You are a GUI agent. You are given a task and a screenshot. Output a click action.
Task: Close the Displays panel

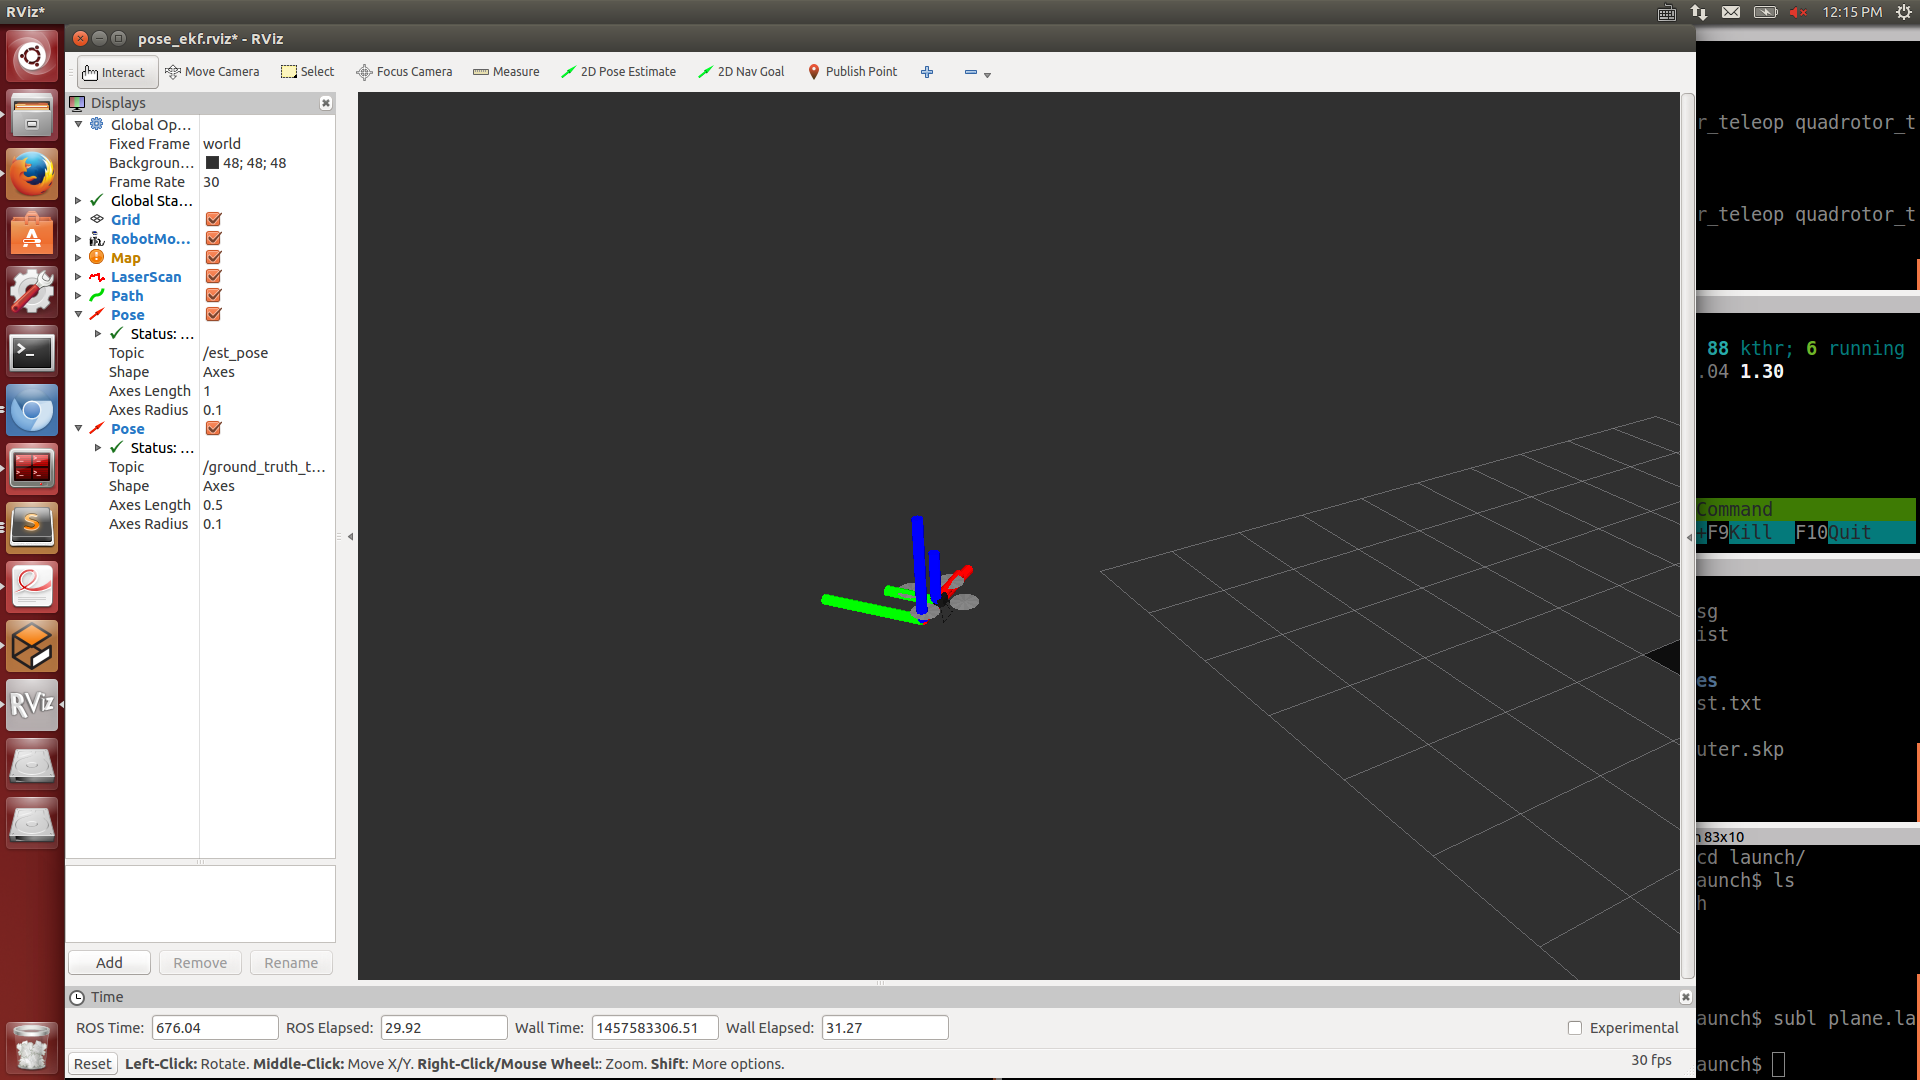coord(325,103)
